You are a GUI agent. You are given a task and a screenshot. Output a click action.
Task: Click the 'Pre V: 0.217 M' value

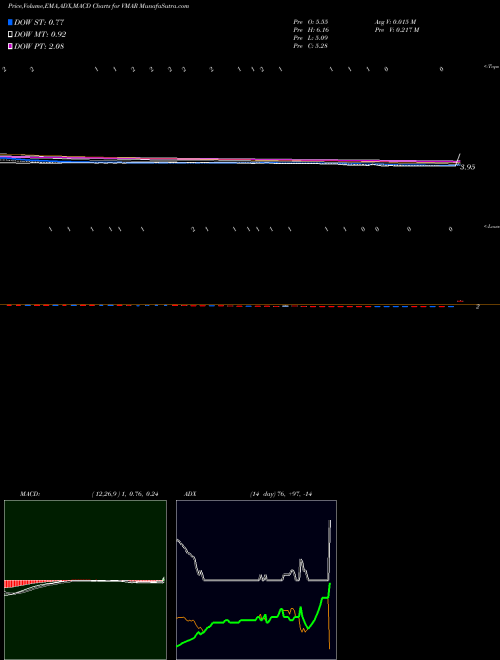pyautogui.click(x=398, y=30)
